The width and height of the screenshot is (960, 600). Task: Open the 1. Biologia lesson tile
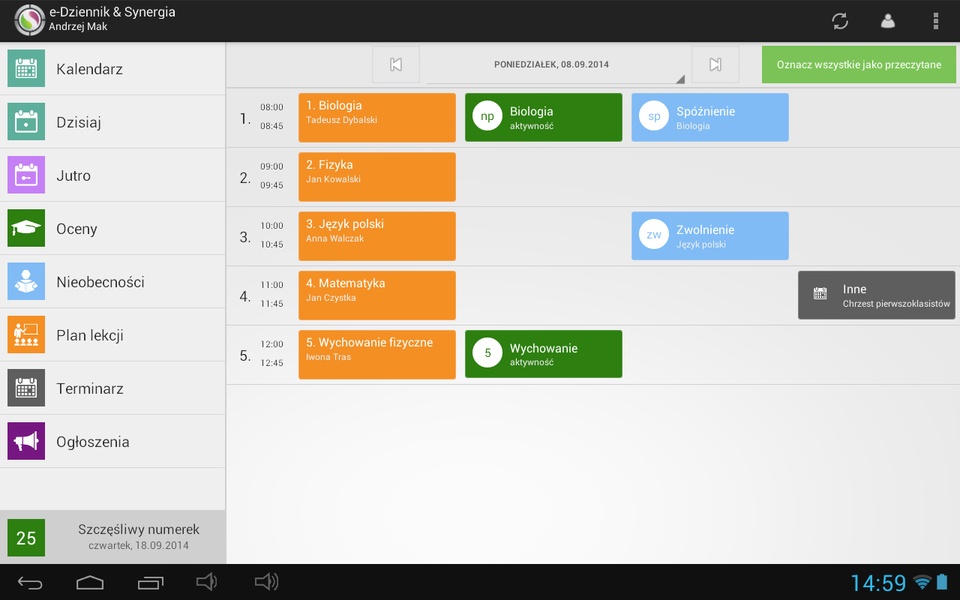coord(377,118)
